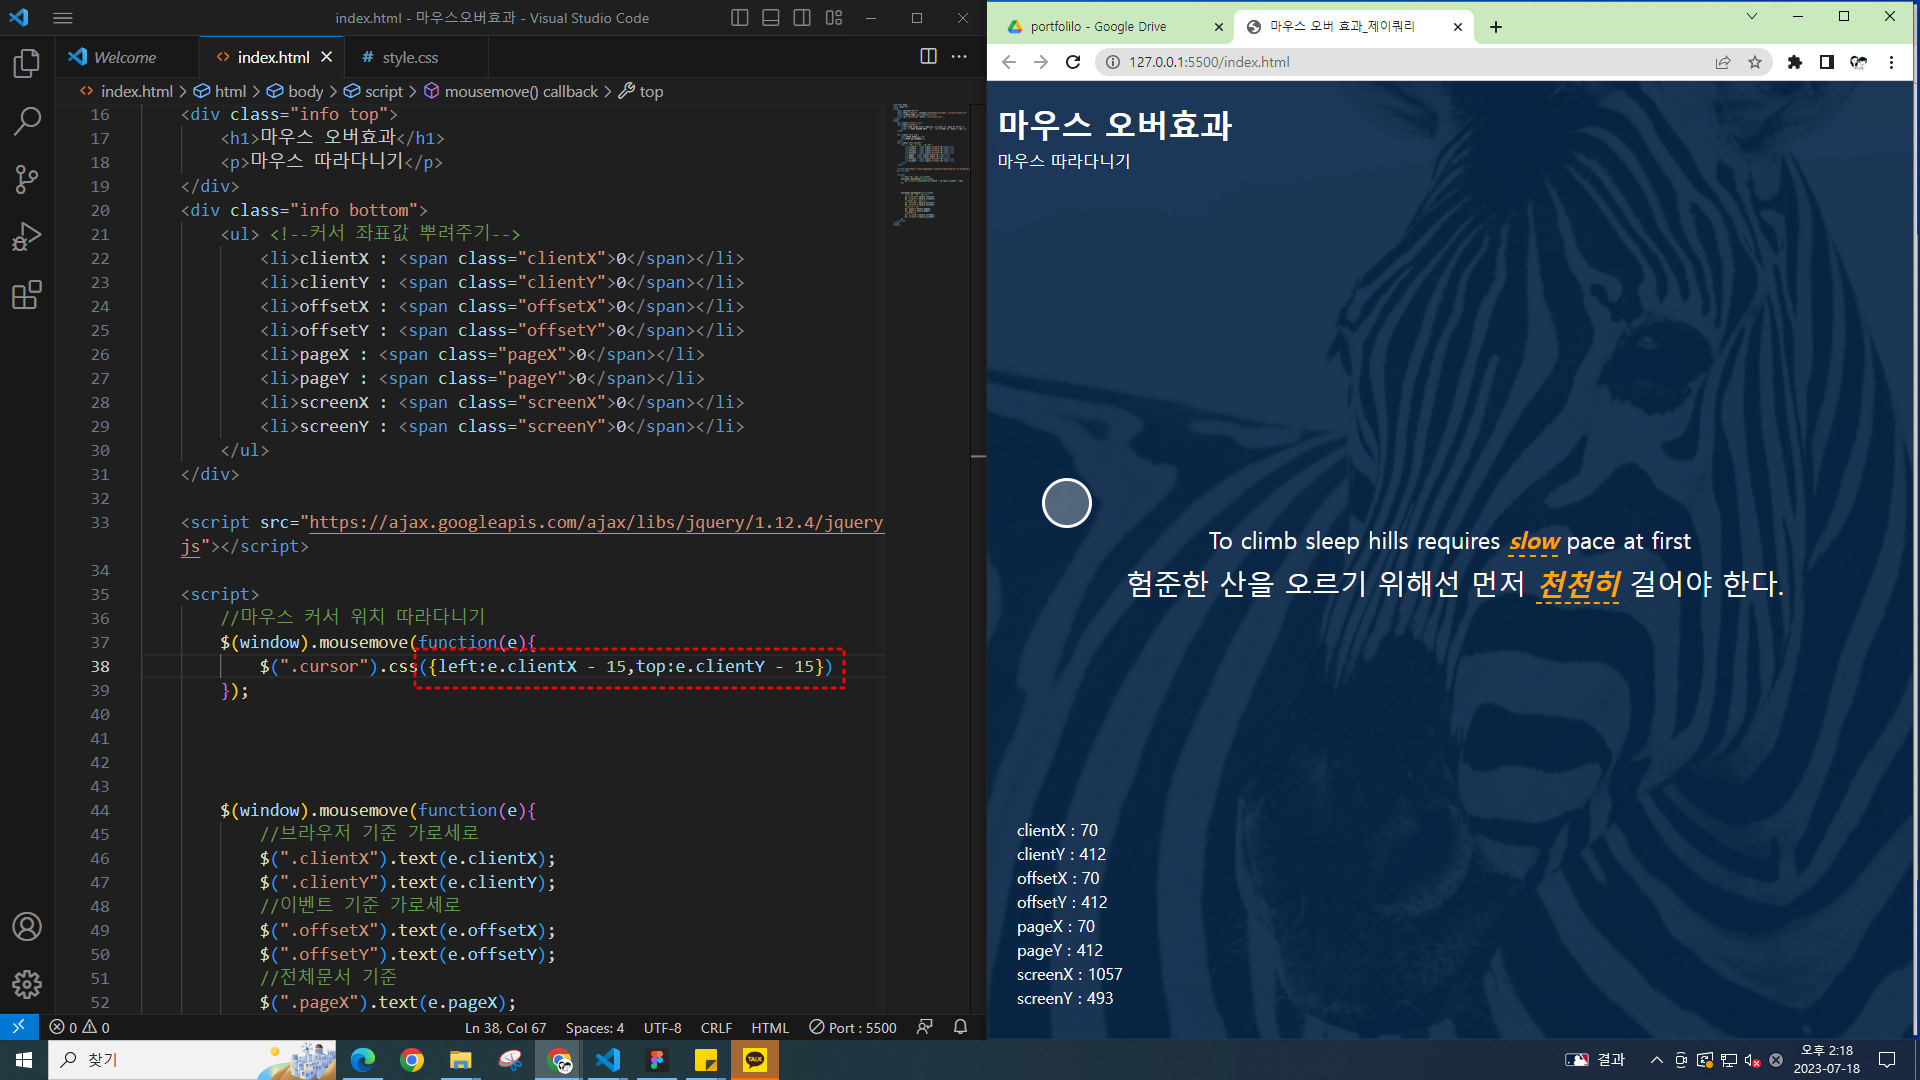Click the Chrome address bar URL
Viewport: 1920px width, 1080px height.
point(1209,62)
